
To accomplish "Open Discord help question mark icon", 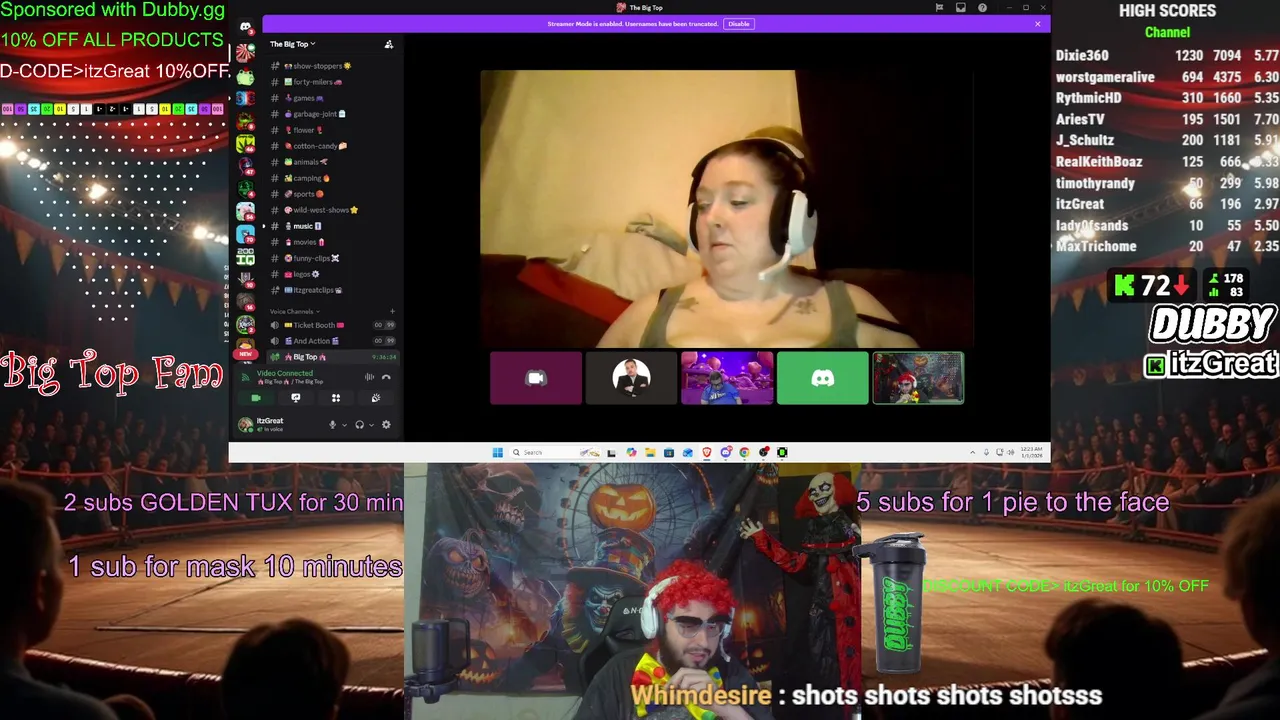I will click(x=983, y=8).
